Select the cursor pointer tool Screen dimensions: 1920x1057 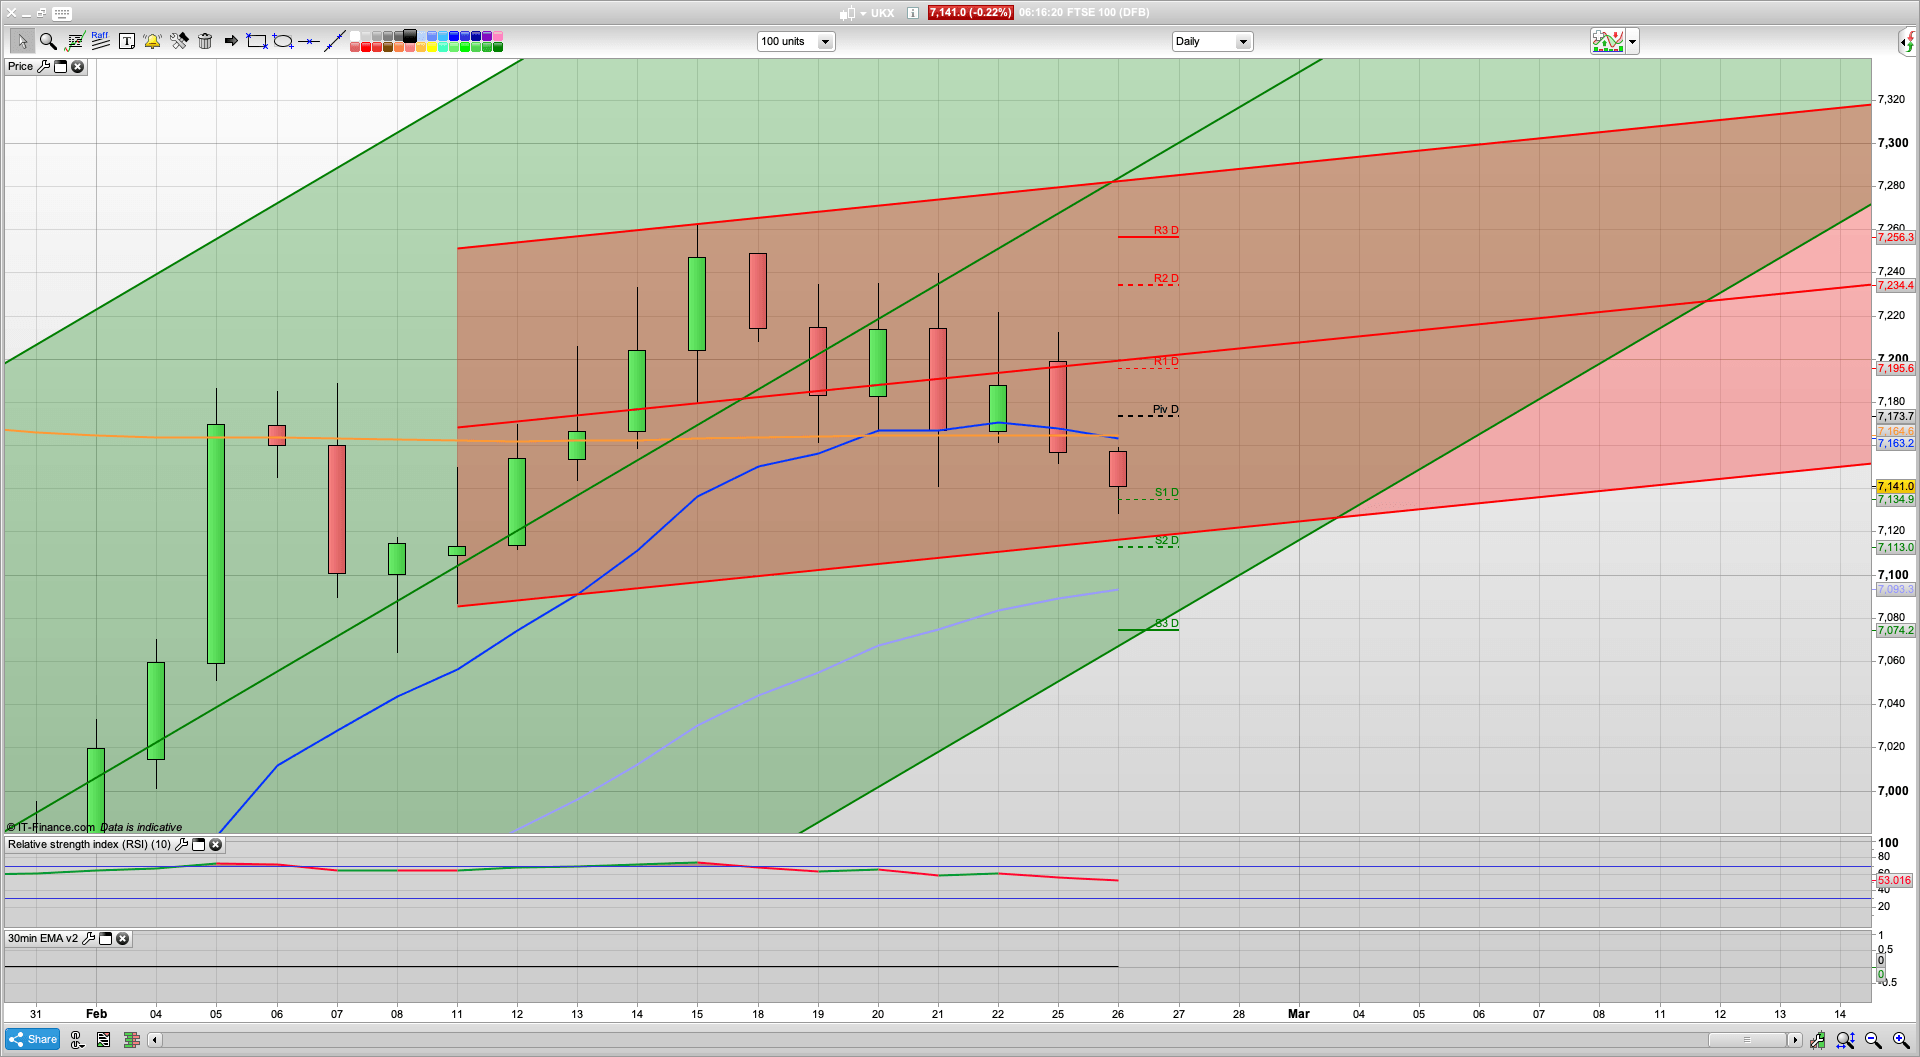[22, 41]
